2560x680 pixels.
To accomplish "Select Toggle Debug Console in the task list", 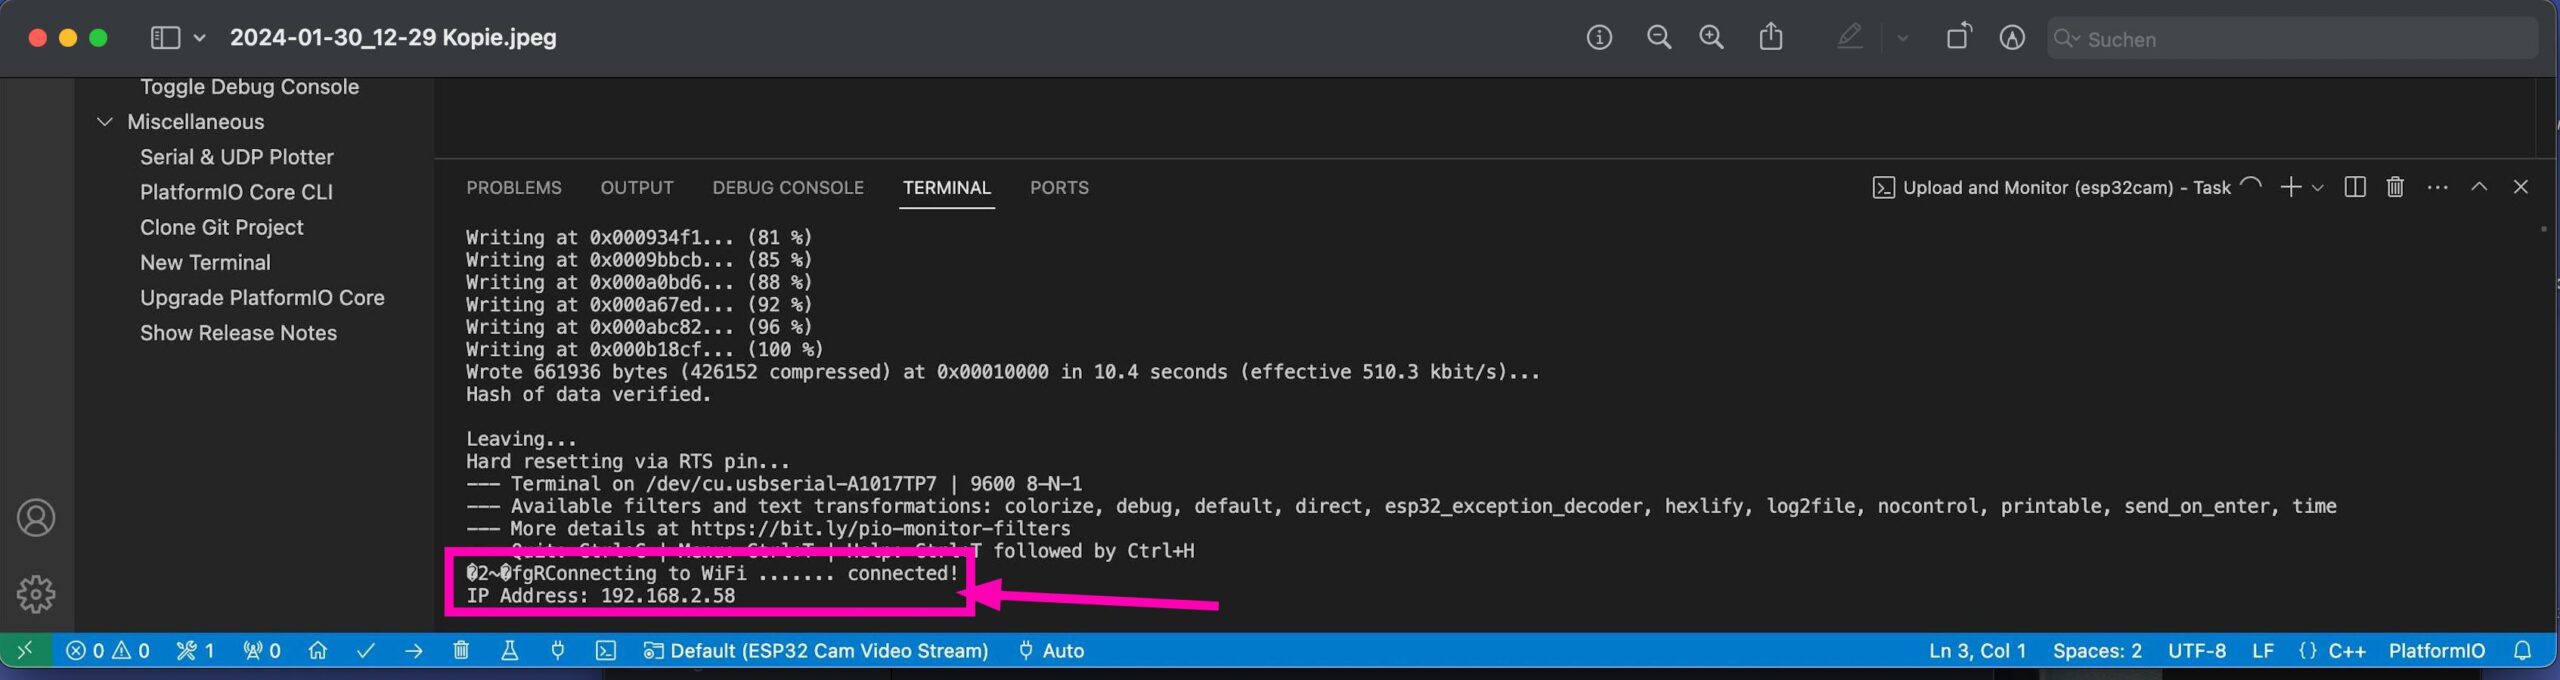I will point(249,87).
